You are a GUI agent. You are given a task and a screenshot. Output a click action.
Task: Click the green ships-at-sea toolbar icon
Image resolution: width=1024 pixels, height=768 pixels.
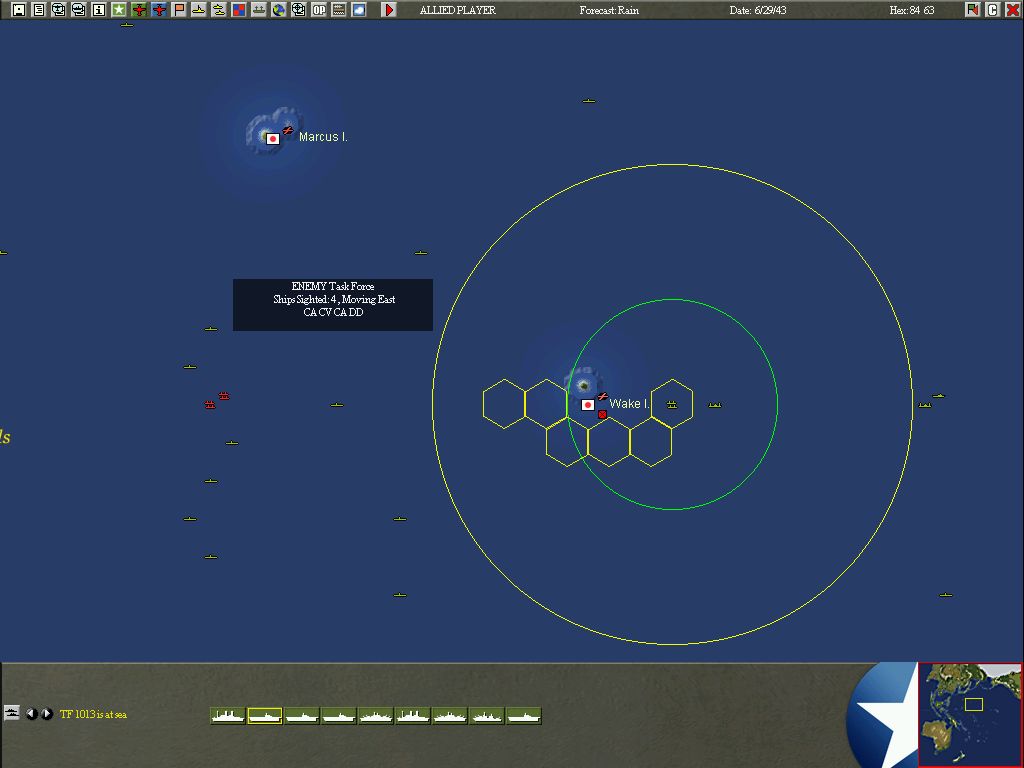[259, 10]
